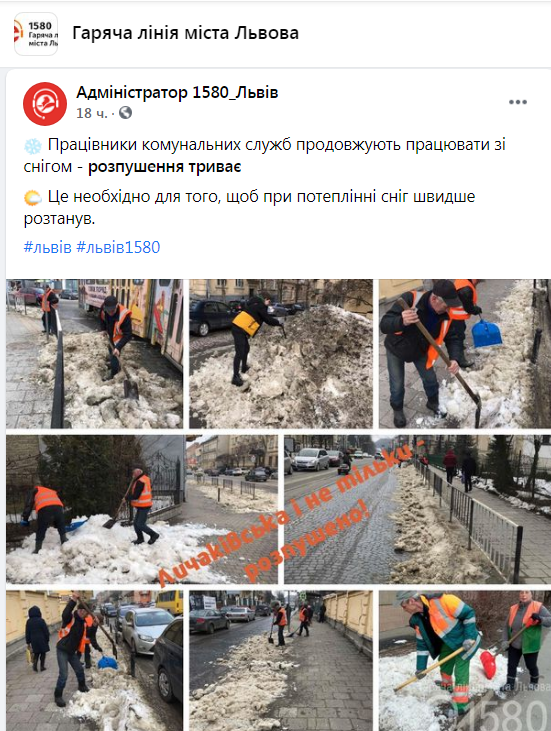This screenshot has height=731, width=551.
Task: Click the bold розпушення триває text
Action: point(165,166)
